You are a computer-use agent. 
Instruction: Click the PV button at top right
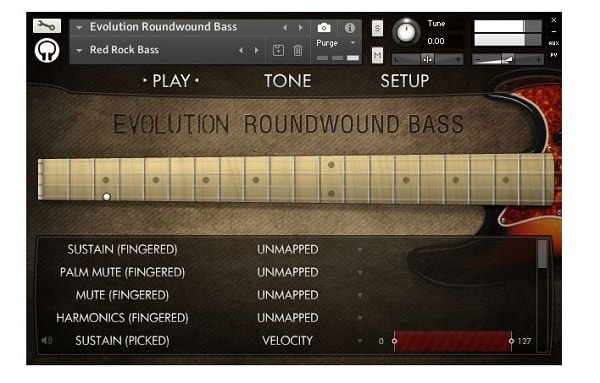[x=553, y=55]
